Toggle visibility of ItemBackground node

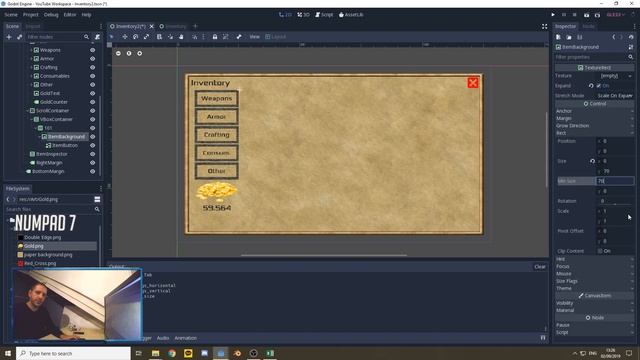pos(93,137)
